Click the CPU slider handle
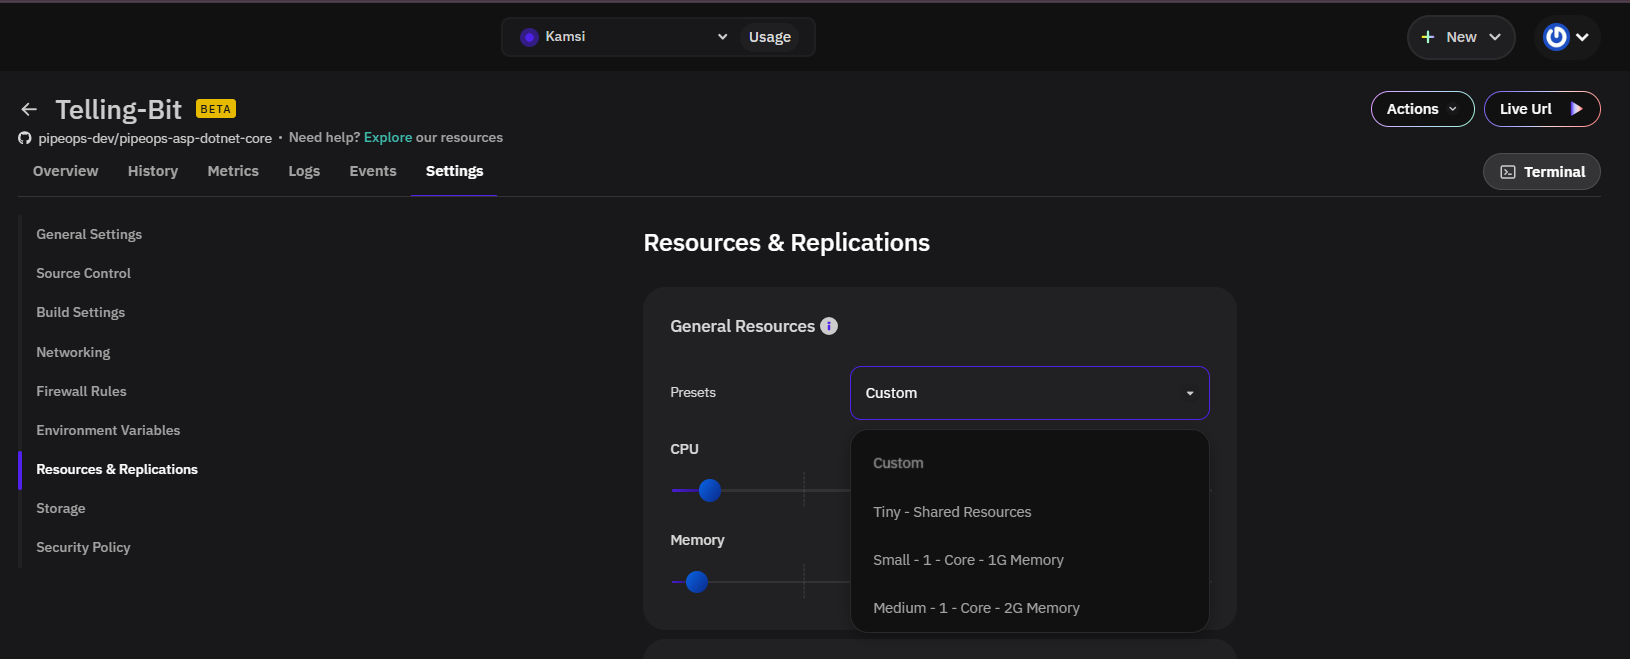This screenshot has height=659, width=1630. pos(710,490)
